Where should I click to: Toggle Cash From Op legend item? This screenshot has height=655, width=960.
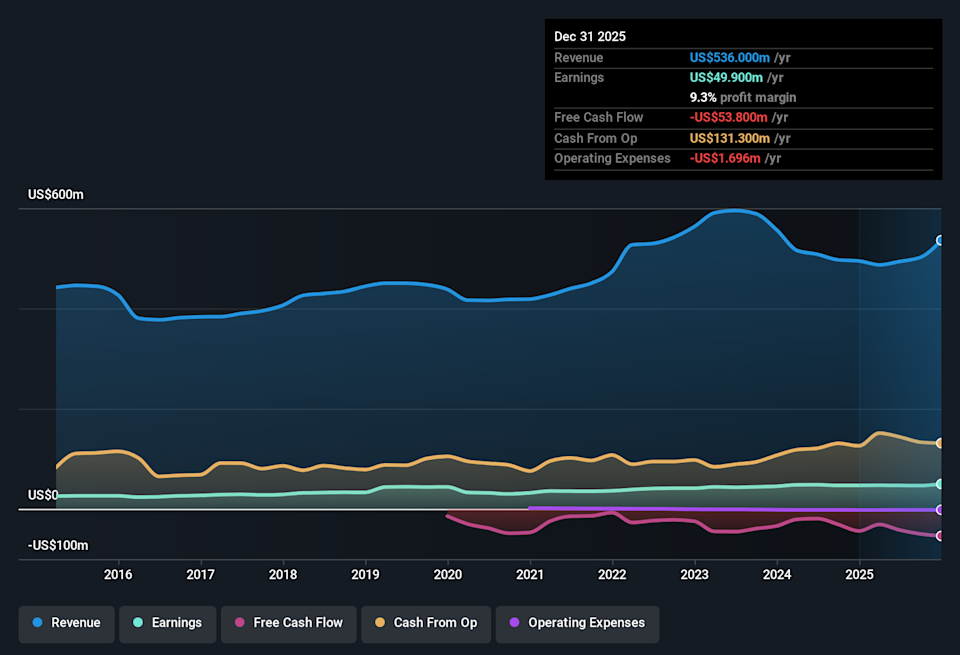426,623
